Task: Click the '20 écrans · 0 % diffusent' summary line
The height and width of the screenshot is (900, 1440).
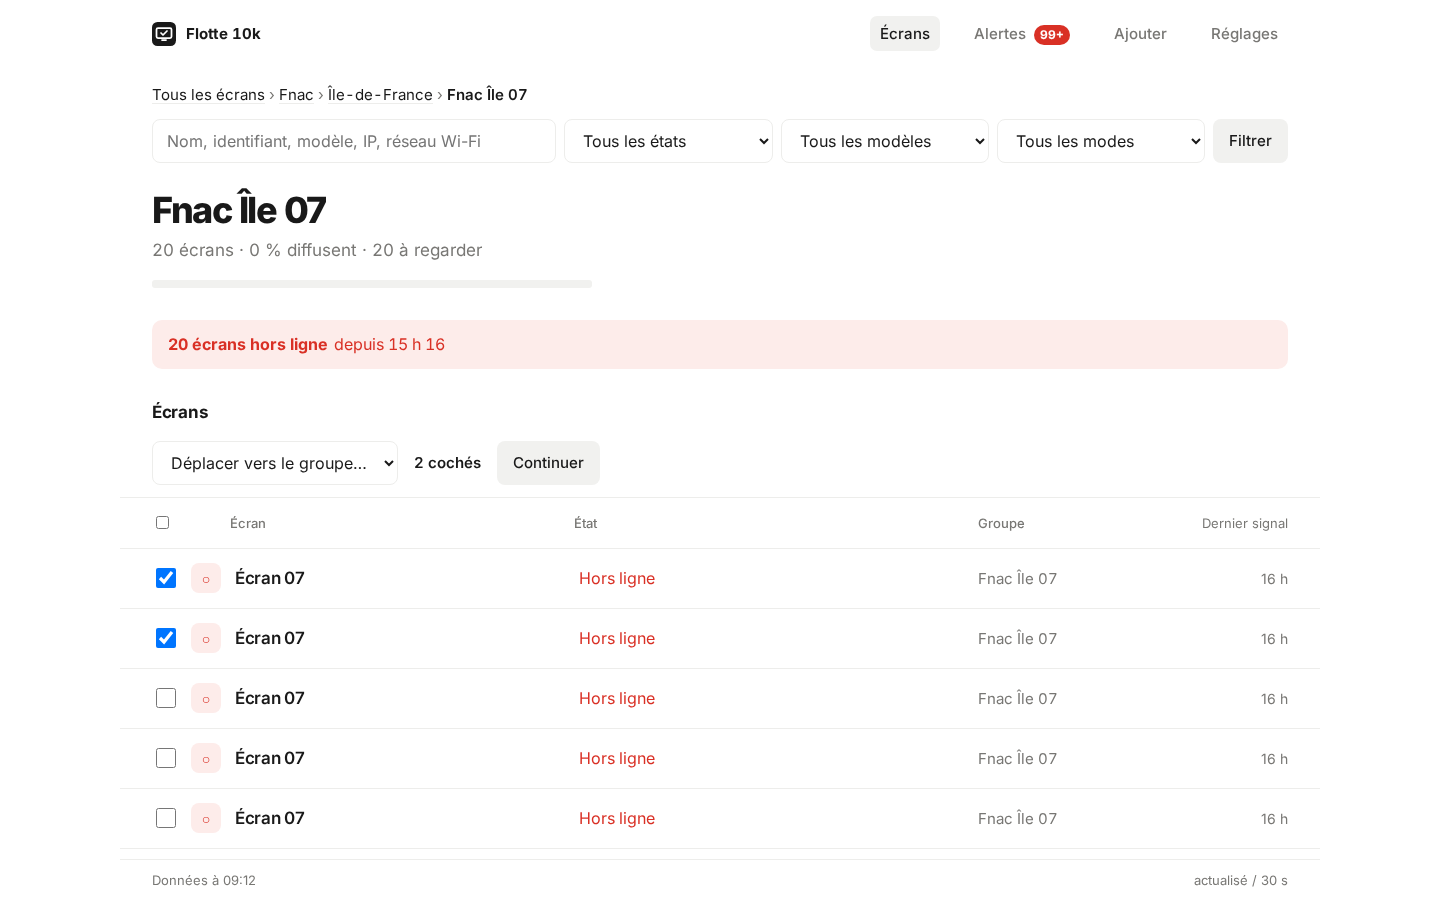Action: (317, 250)
